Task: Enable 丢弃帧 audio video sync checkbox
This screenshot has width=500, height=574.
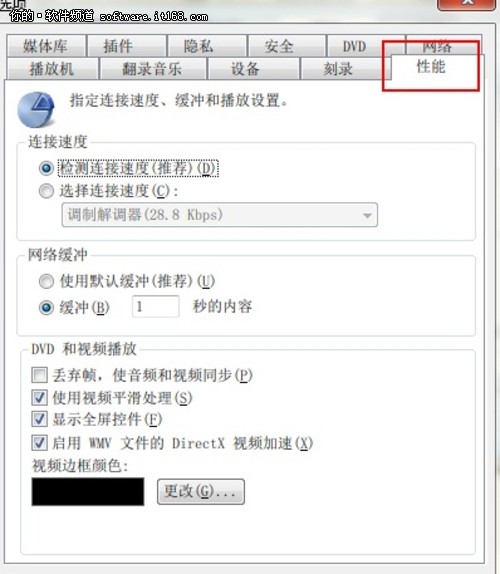Action: coord(40,375)
